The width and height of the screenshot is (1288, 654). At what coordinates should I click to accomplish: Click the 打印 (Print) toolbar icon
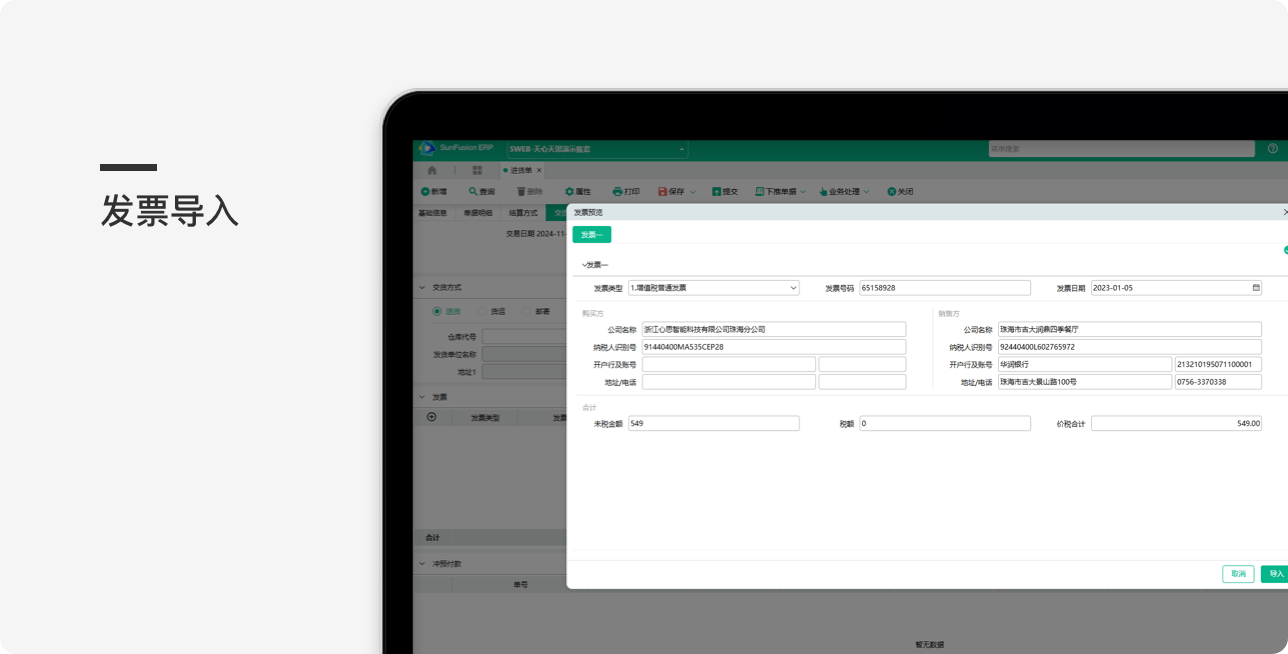pos(618,191)
